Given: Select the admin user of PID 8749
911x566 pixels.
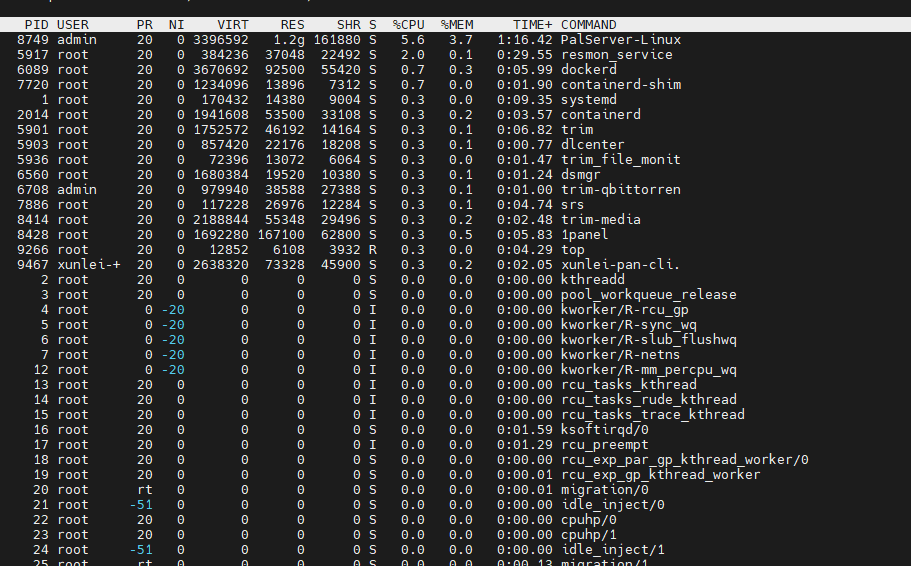Looking at the screenshot, I should click(x=77, y=40).
